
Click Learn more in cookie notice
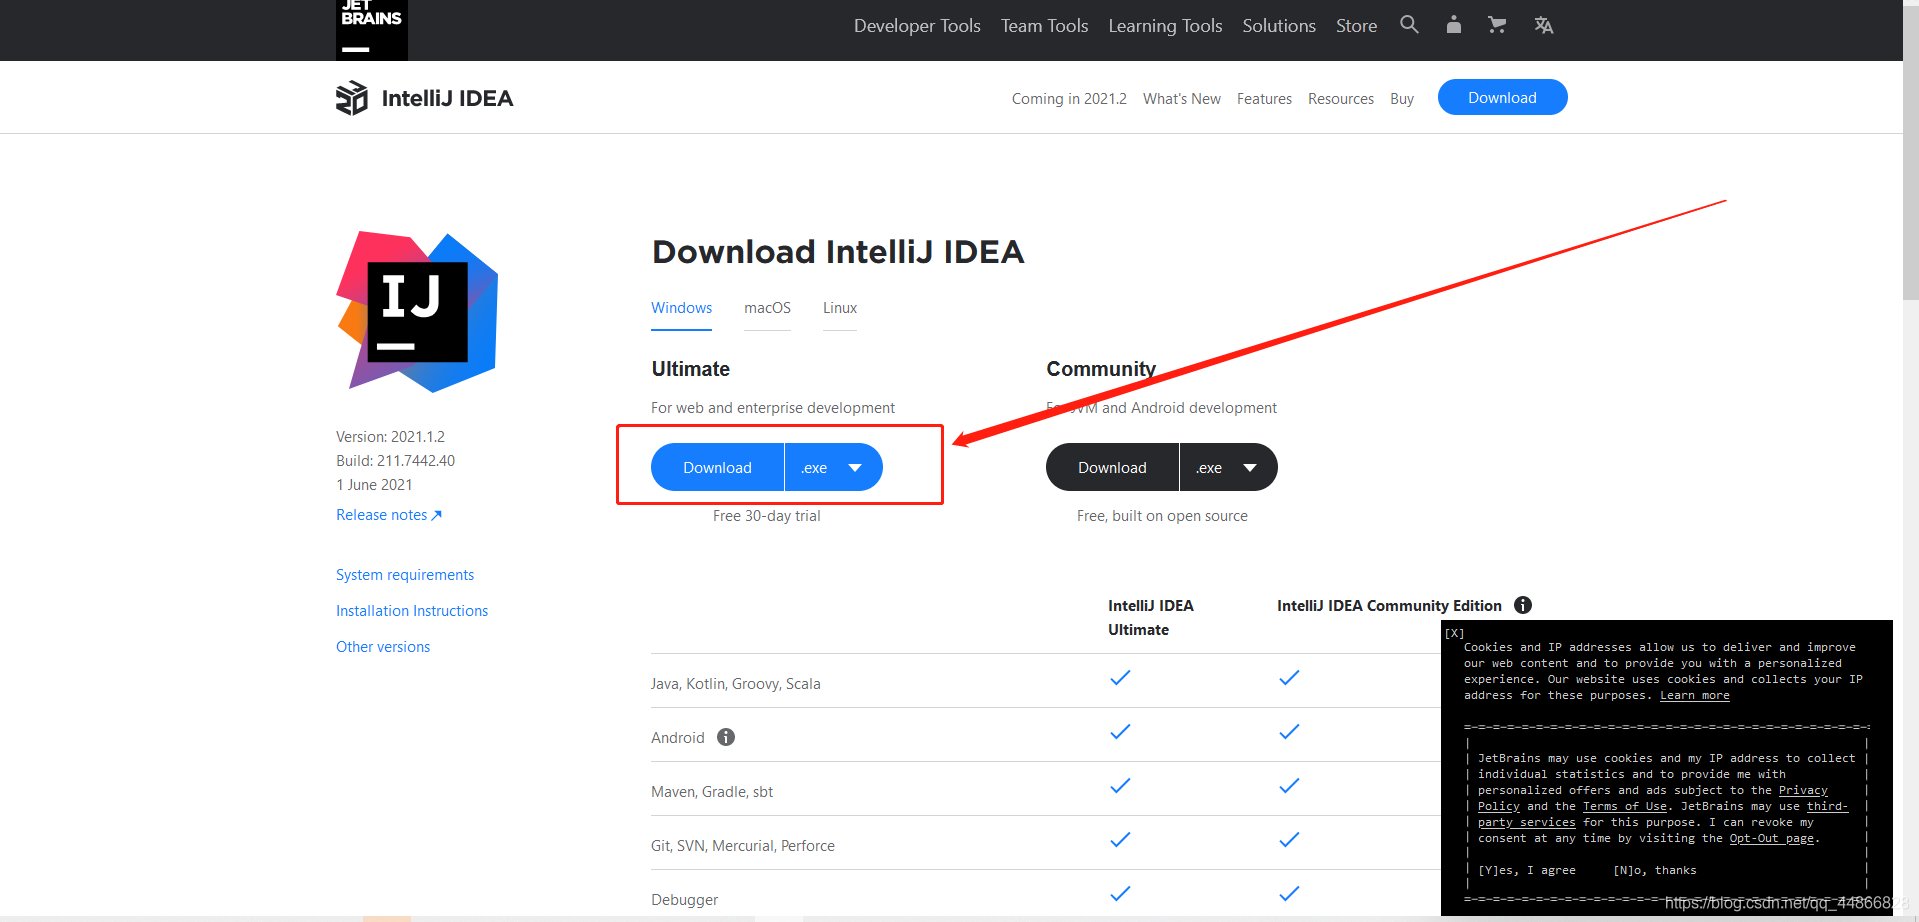(x=1694, y=696)
